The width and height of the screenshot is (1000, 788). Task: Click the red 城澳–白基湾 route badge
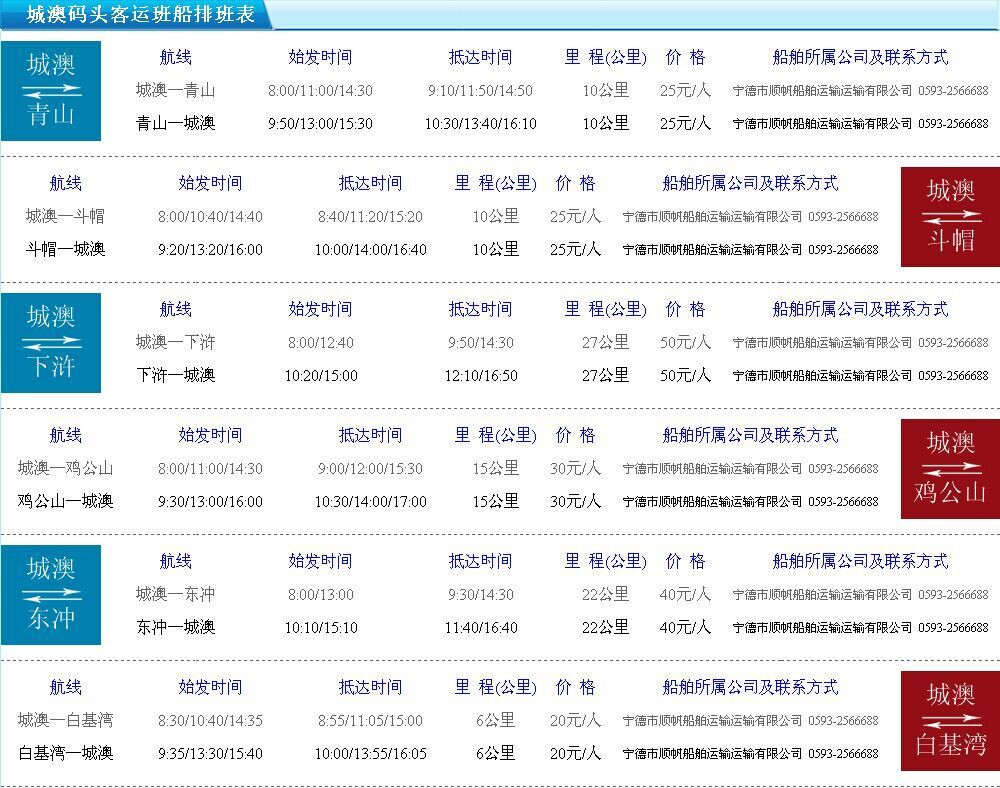[950, 720]
